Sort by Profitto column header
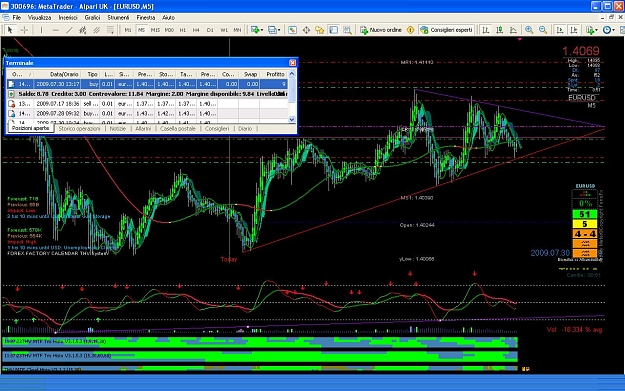 (x=274, y=74)
